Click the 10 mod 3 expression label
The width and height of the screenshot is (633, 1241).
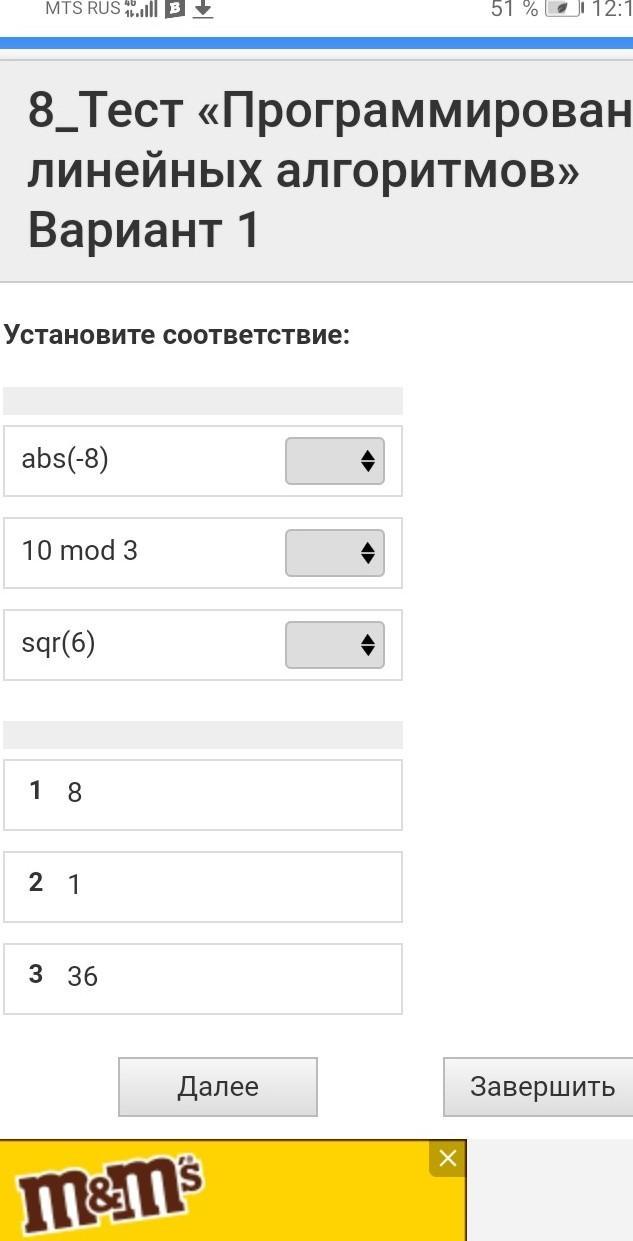point(80,551)
